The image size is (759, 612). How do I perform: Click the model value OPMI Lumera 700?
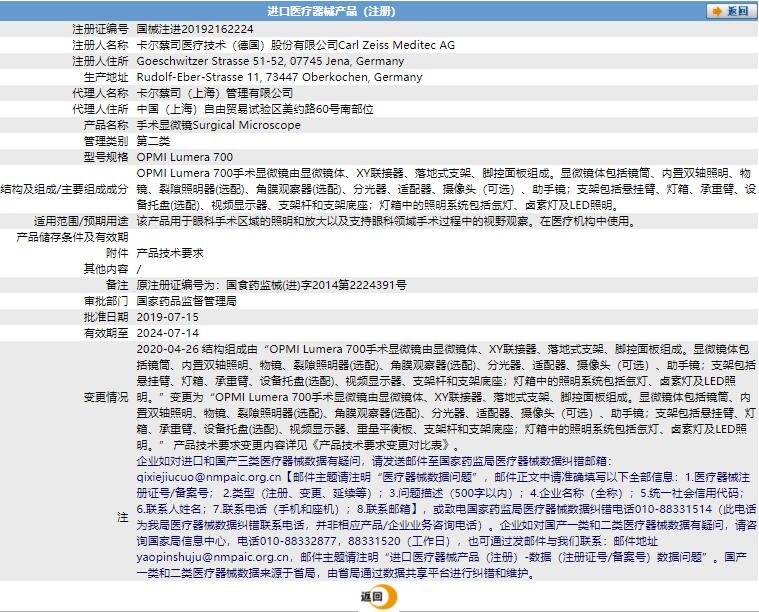tap(184, 157)
